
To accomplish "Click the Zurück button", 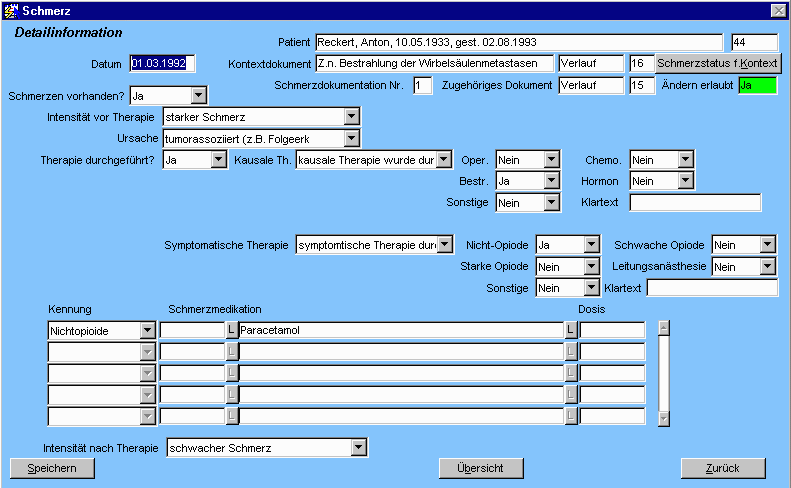I will (722, 468).
